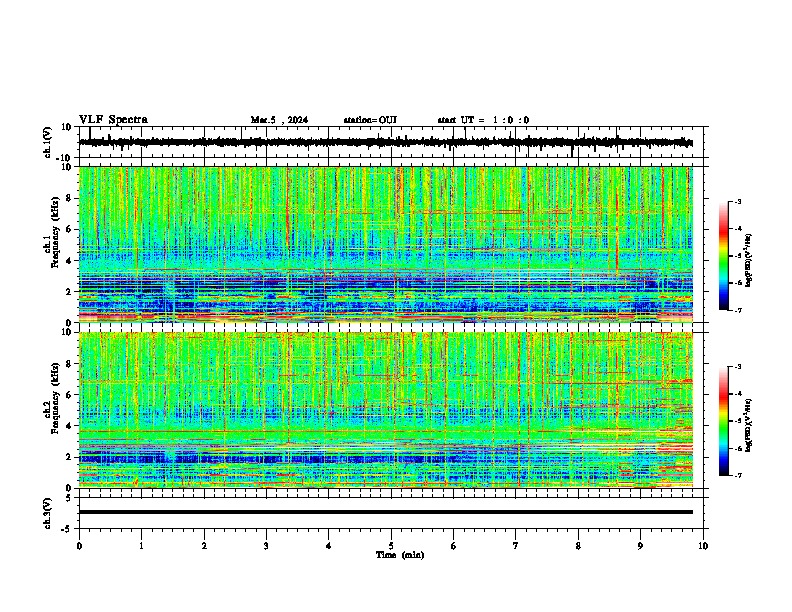792x612 pixels.
Task: Click the "start UT = 1 : 0 : 0" text
Action: tap(483, 120)
